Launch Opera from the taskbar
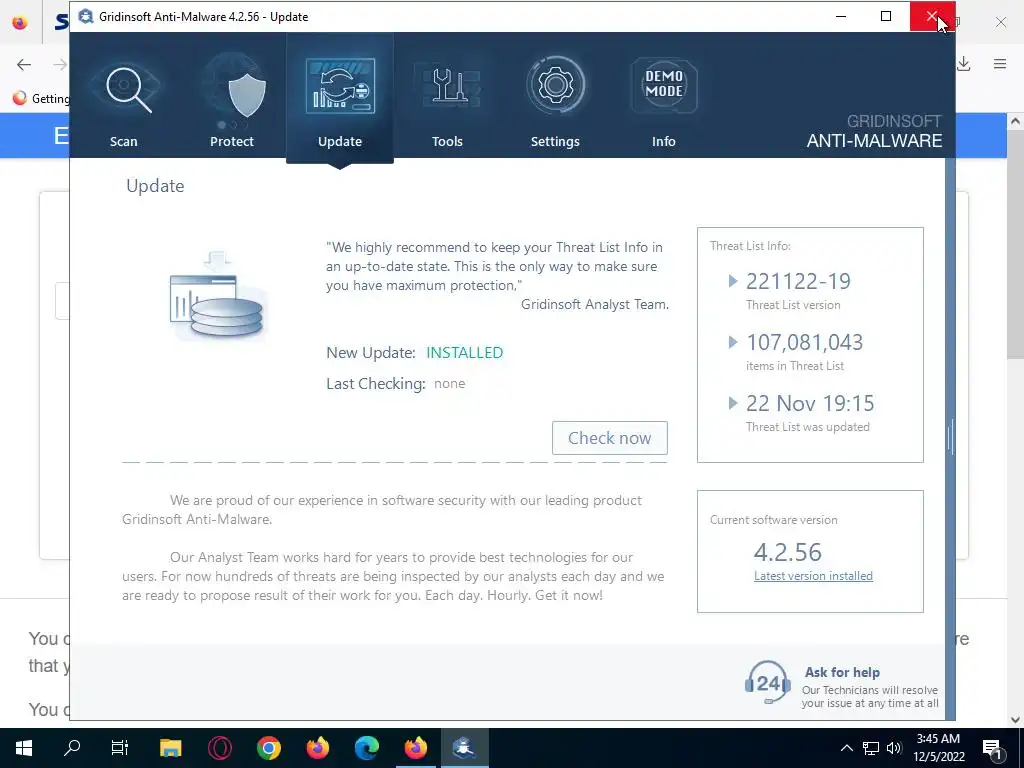 (x=219, y=748)
